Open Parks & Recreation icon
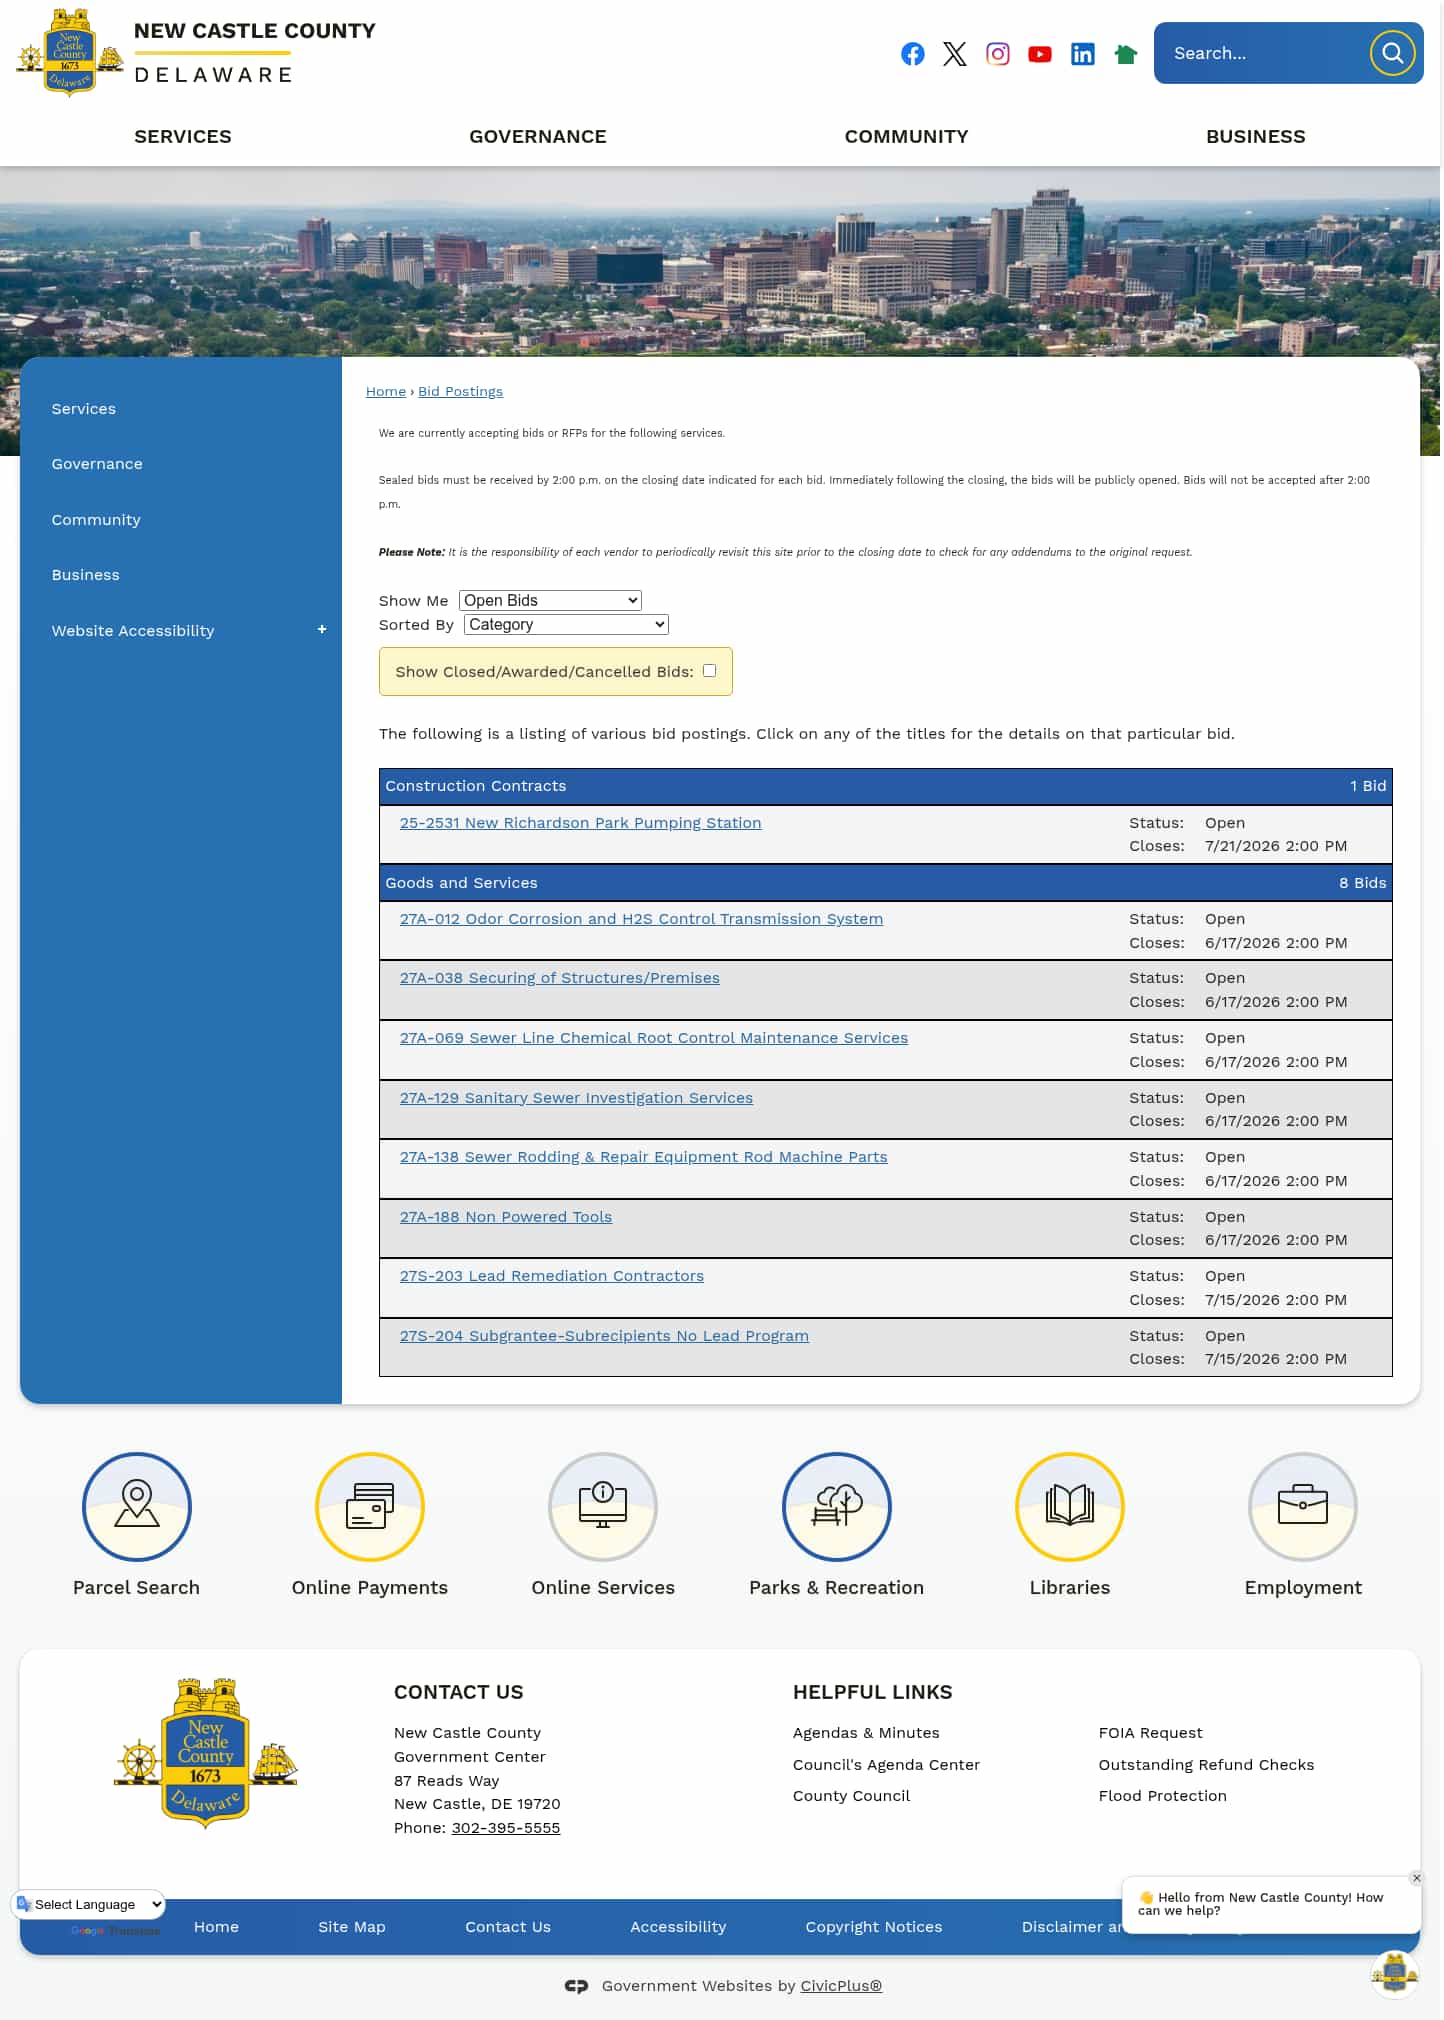 (837, 1507)
